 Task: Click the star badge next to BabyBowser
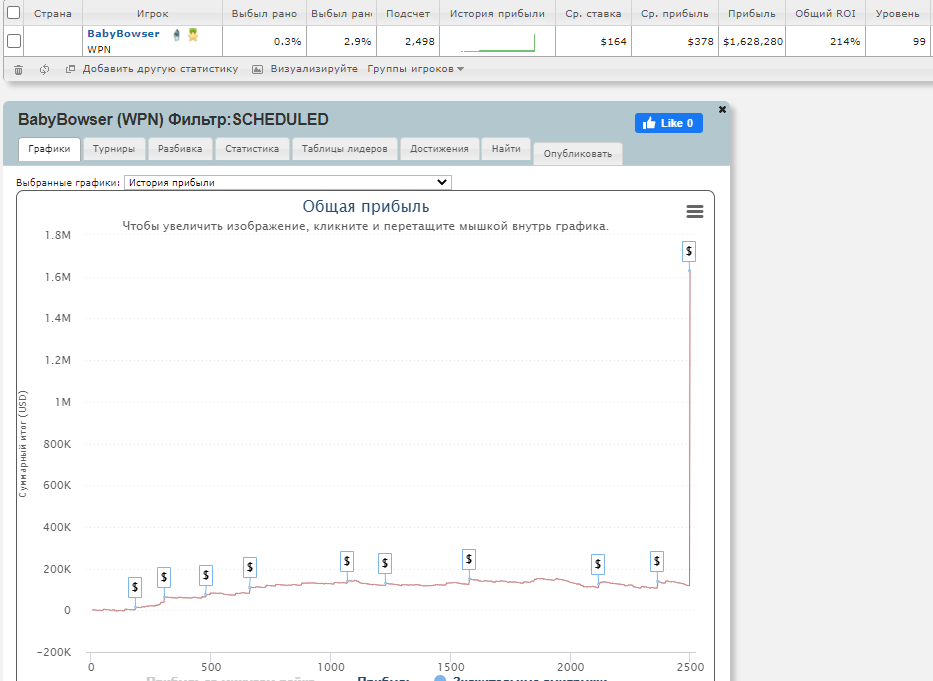pyautogui.click(x=193, y=34)
